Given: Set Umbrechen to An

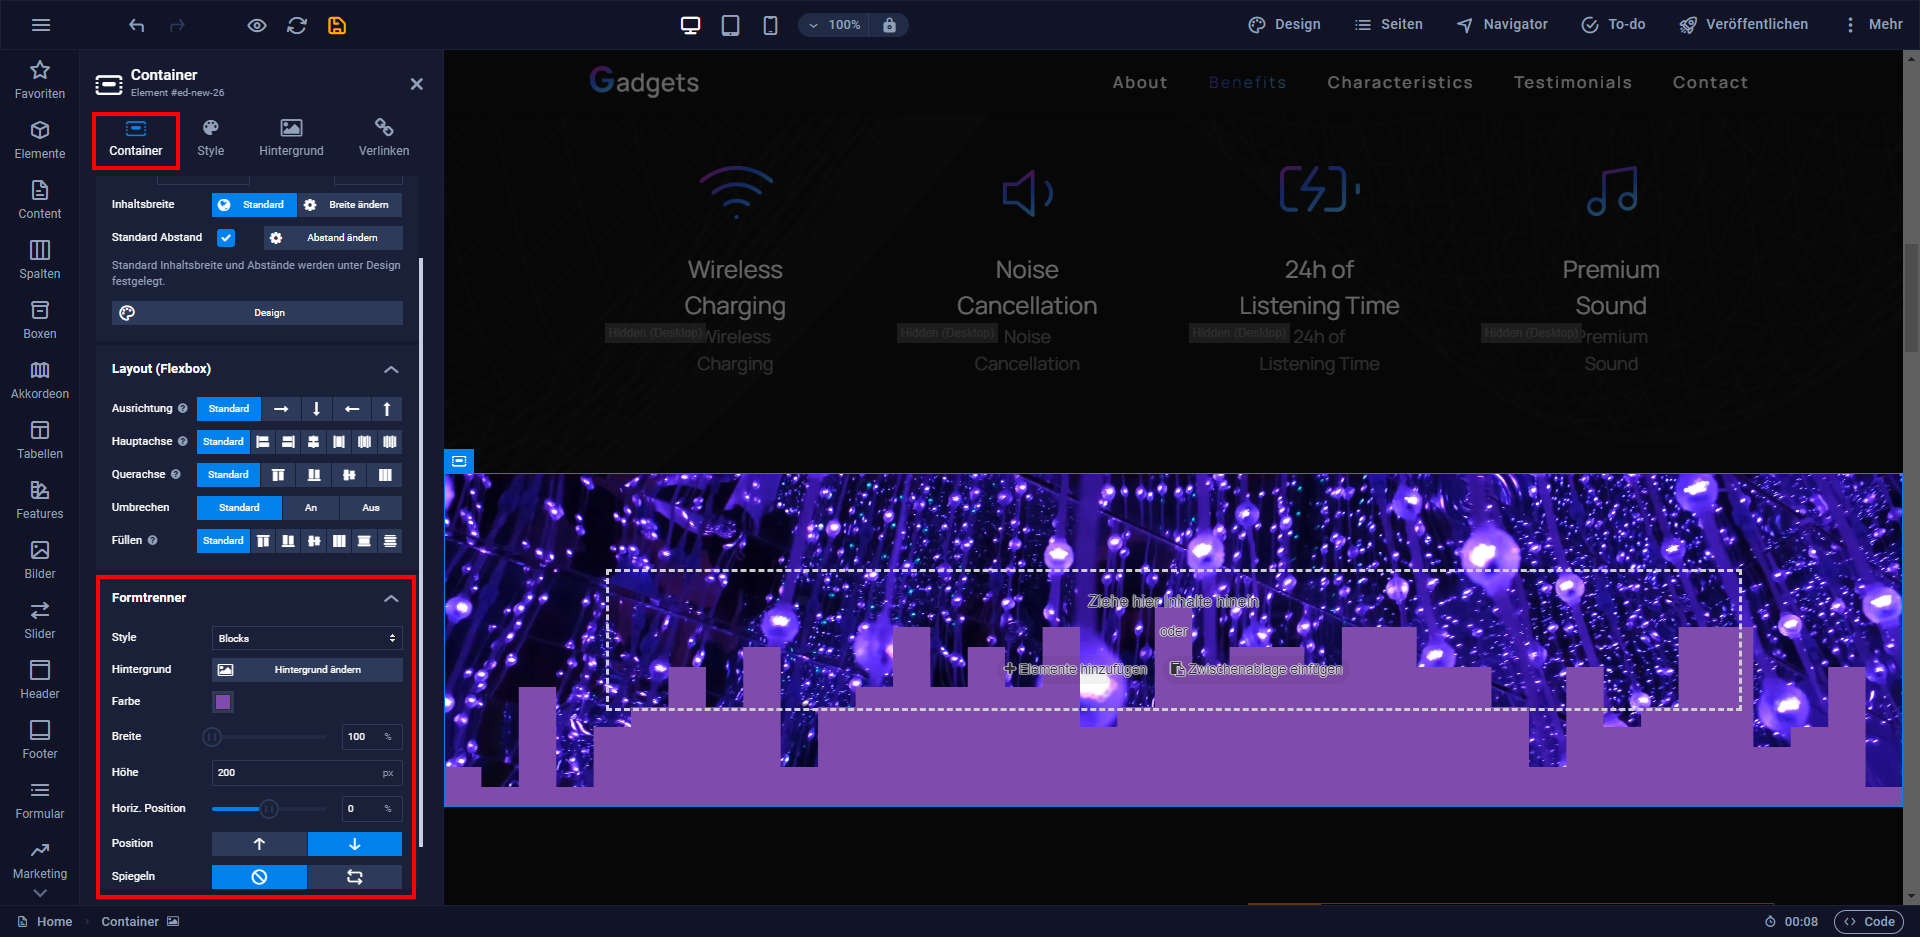Looking at the screenshot, I should pyautogui.click(x=311, y=508).
